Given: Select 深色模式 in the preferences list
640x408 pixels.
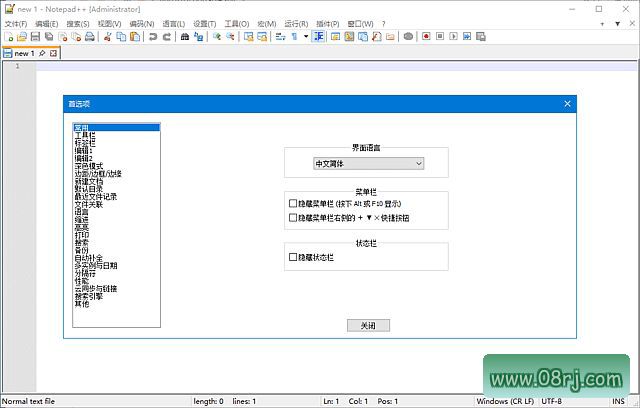Looking at the screenshot, I should (91, 166).
